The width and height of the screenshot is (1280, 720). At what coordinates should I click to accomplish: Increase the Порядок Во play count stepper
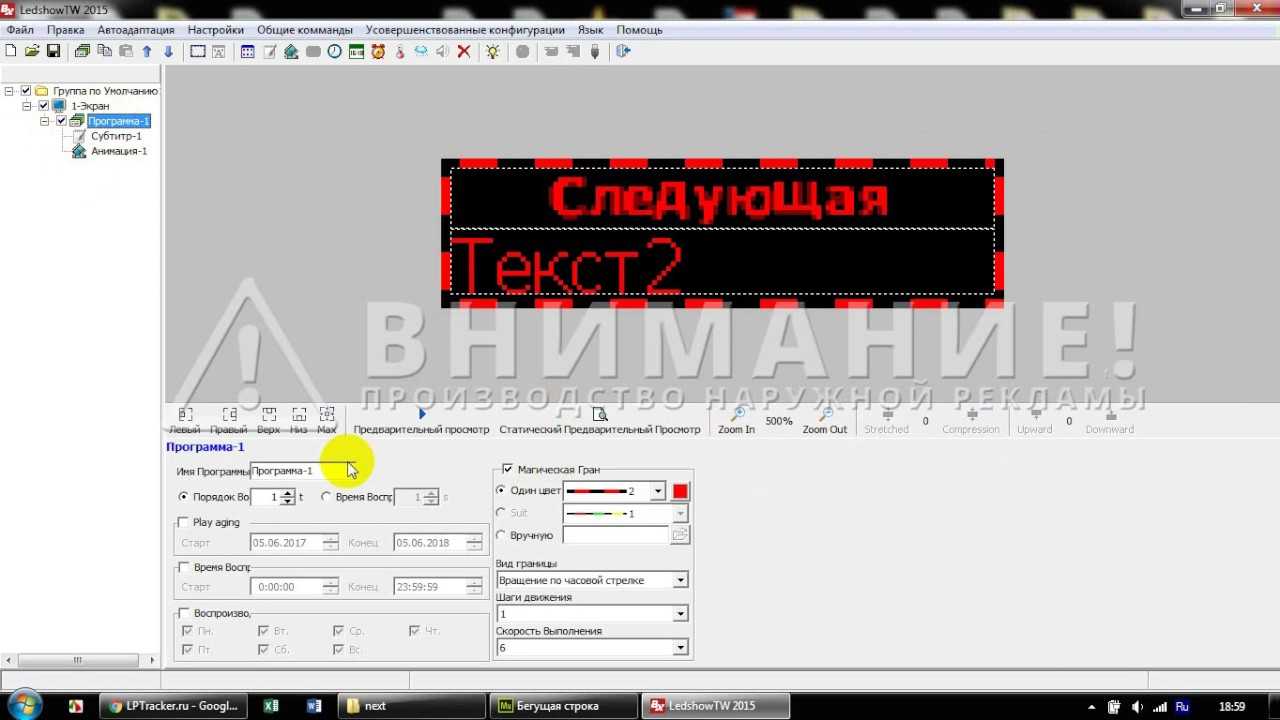(x=288, y=493)
